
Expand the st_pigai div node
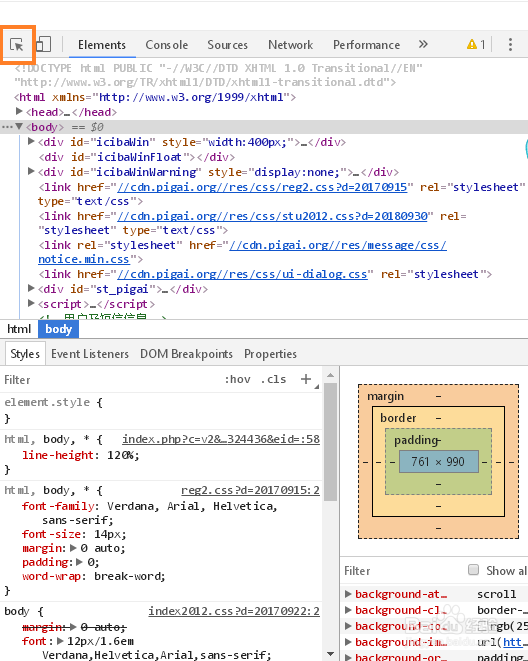point(31,288)
